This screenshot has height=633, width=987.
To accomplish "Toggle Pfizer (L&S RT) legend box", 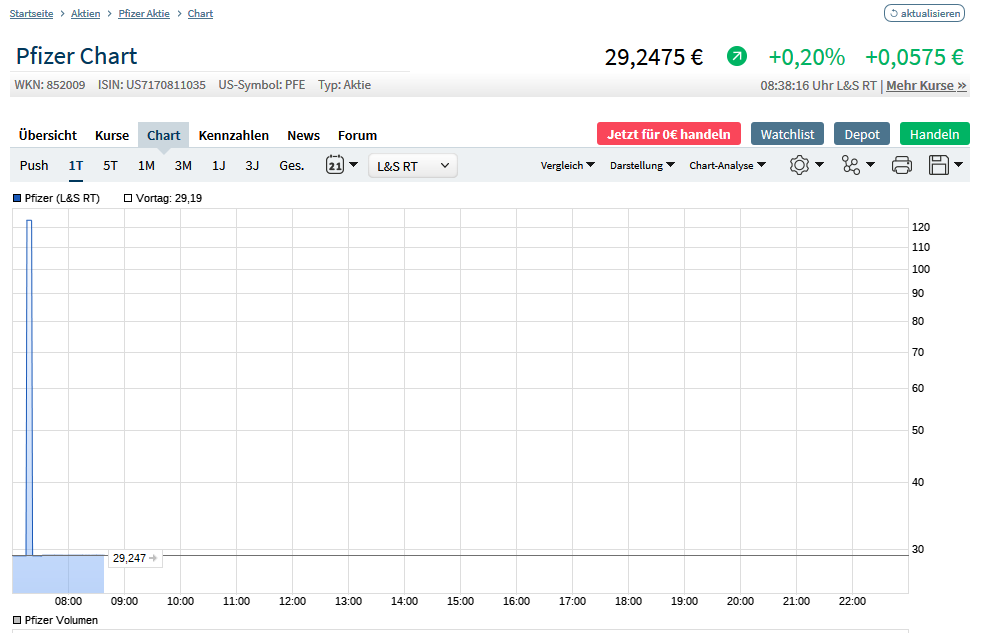I will click(x=17, y=198).
